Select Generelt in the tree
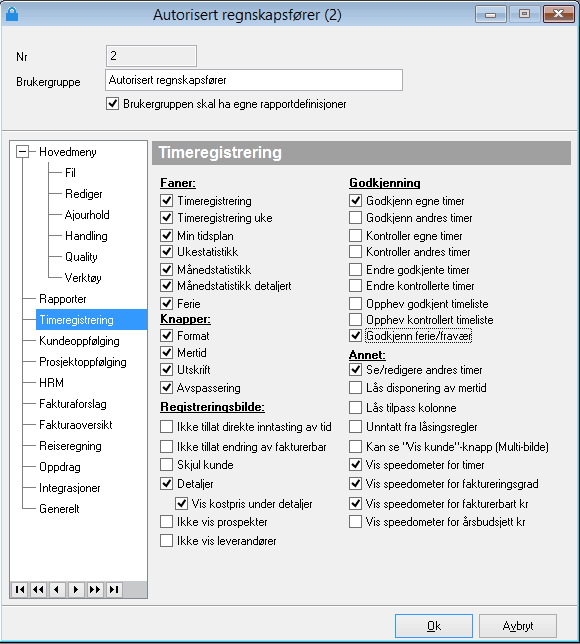The image size is (580, 644). tap(59, 509)
